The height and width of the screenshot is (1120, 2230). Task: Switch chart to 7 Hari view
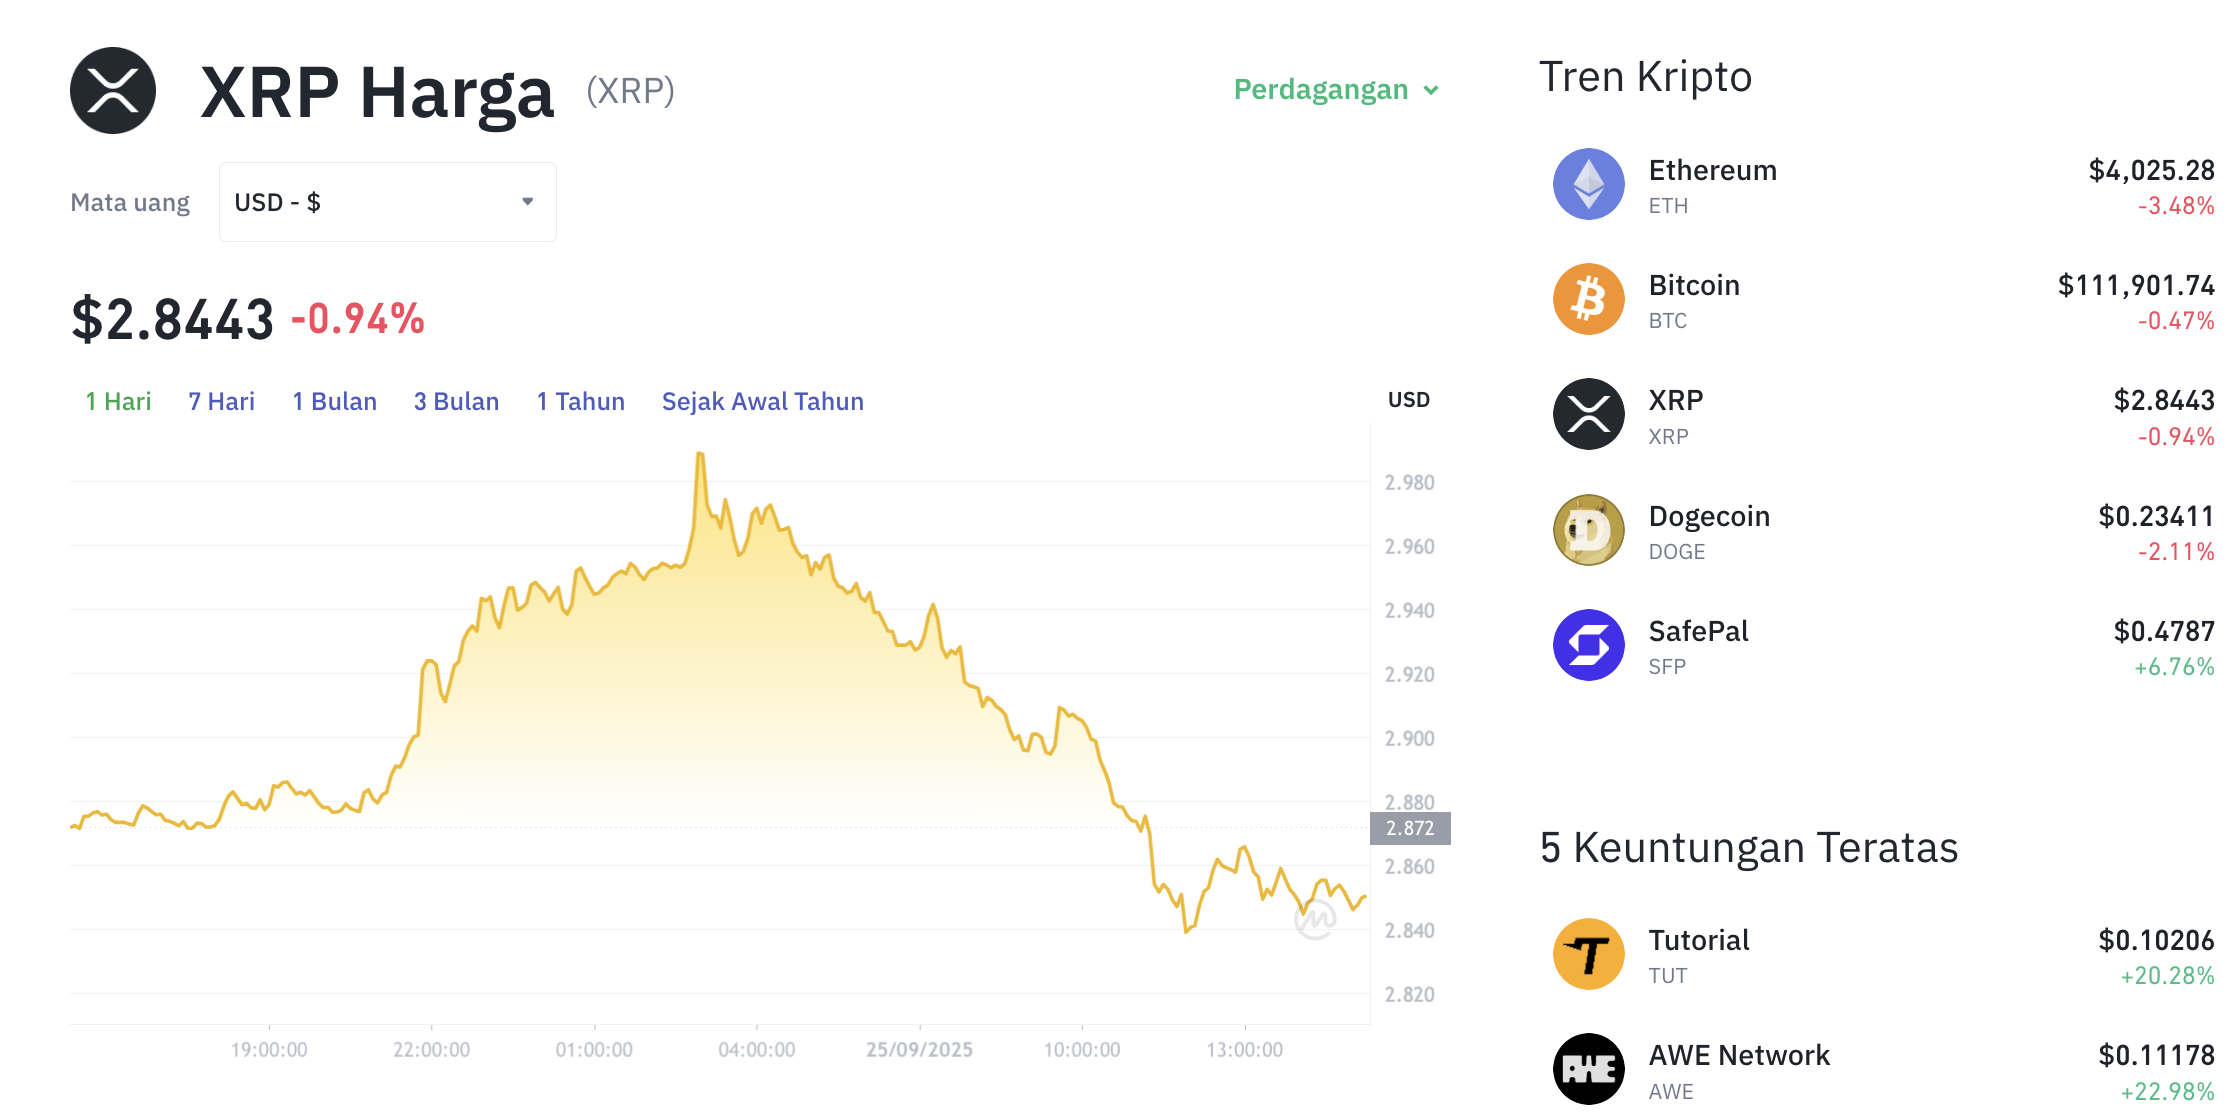click(x=220, y=401)
